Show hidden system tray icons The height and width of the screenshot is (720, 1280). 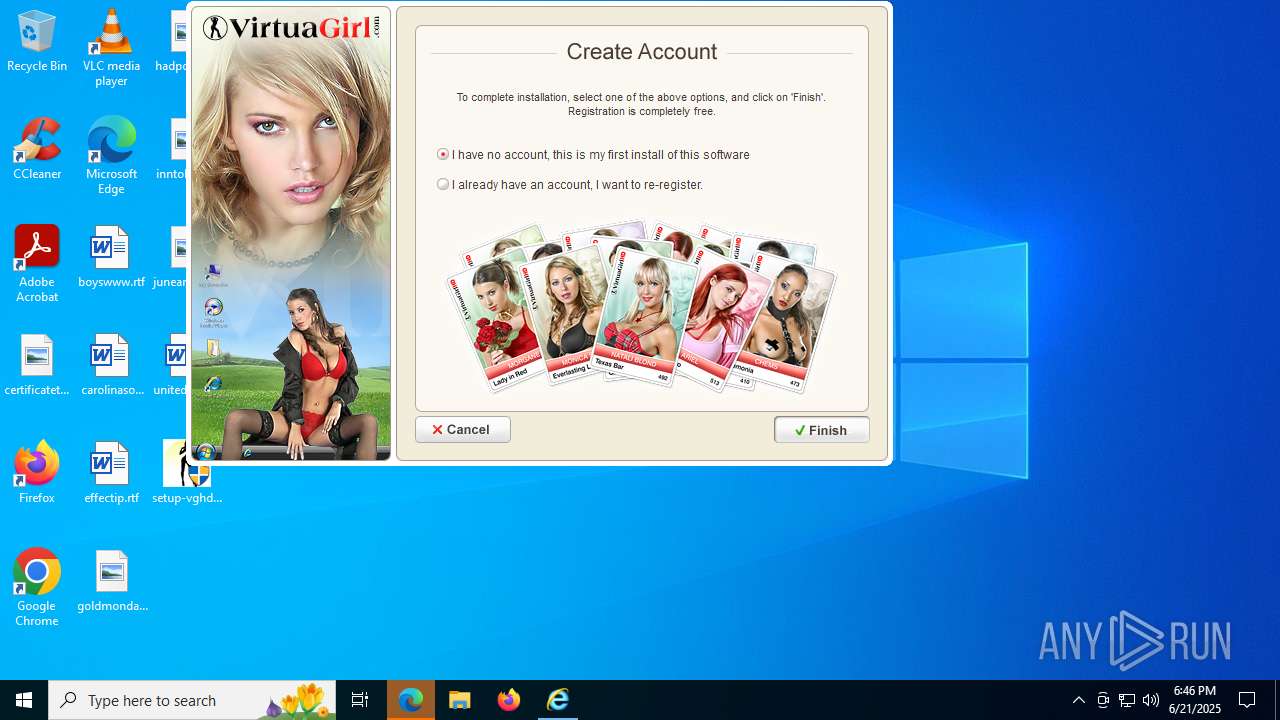click(1078, 700)
